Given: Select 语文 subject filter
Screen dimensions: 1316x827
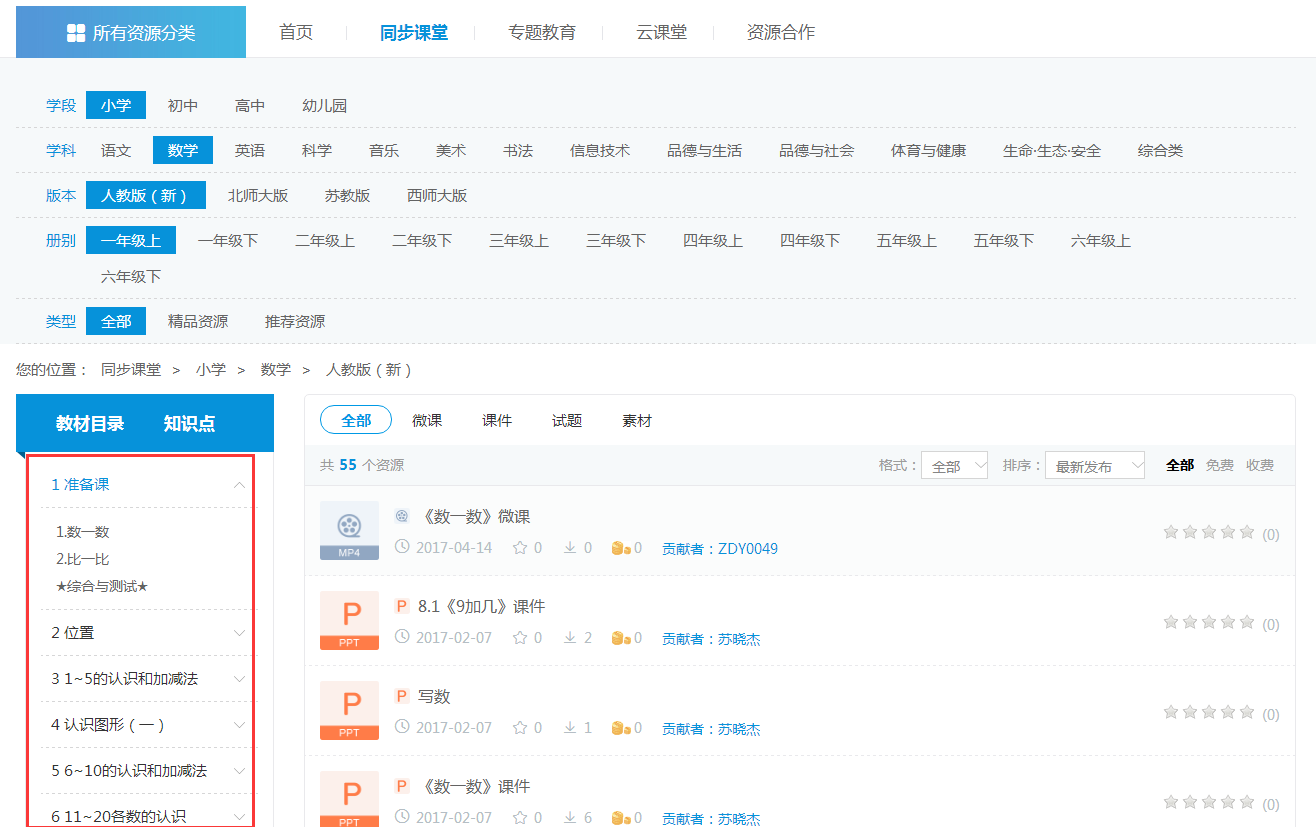Looking at the screenshot, I should (116, 150).
